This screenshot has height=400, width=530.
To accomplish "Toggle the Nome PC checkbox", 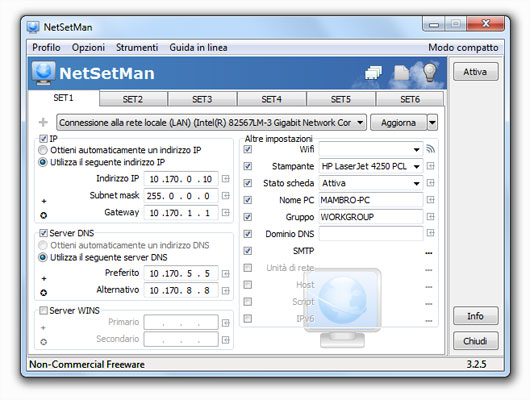I will [248, 200].
